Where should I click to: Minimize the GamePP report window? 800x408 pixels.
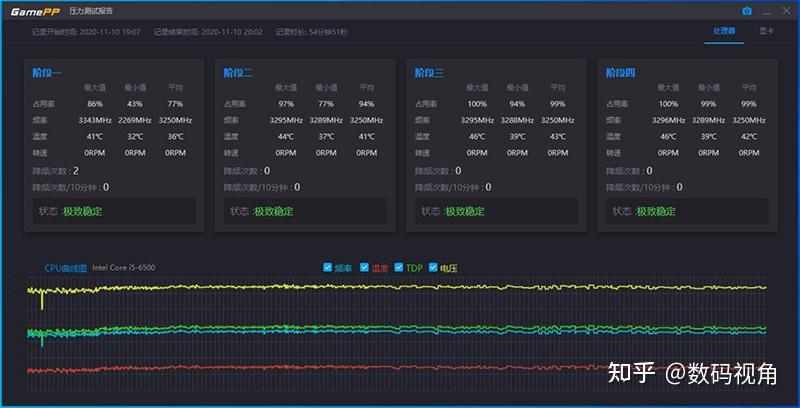coord(766,11)
